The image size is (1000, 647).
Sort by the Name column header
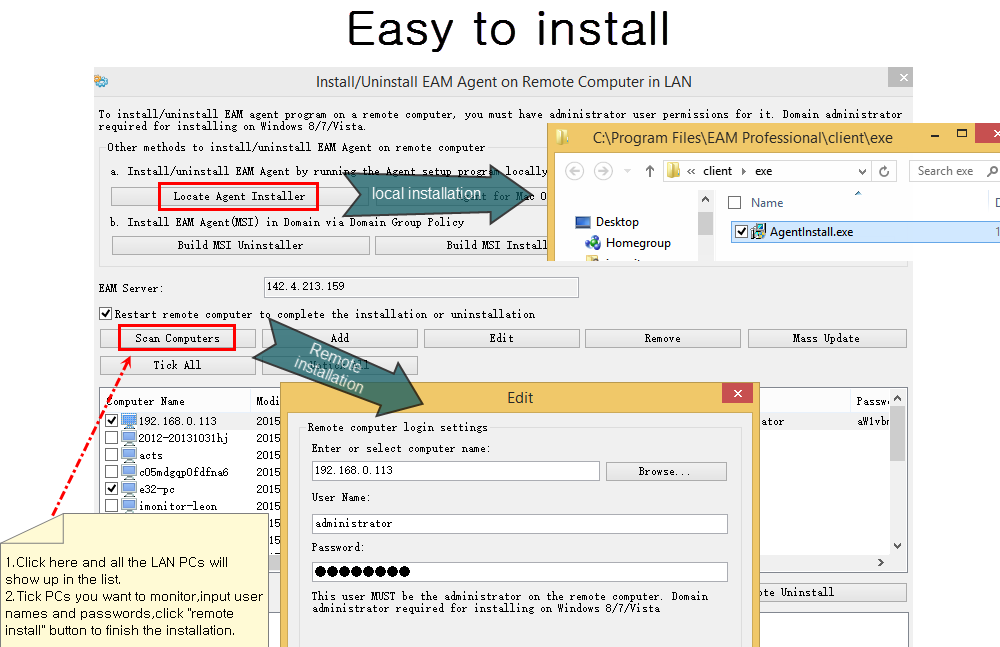767,203
